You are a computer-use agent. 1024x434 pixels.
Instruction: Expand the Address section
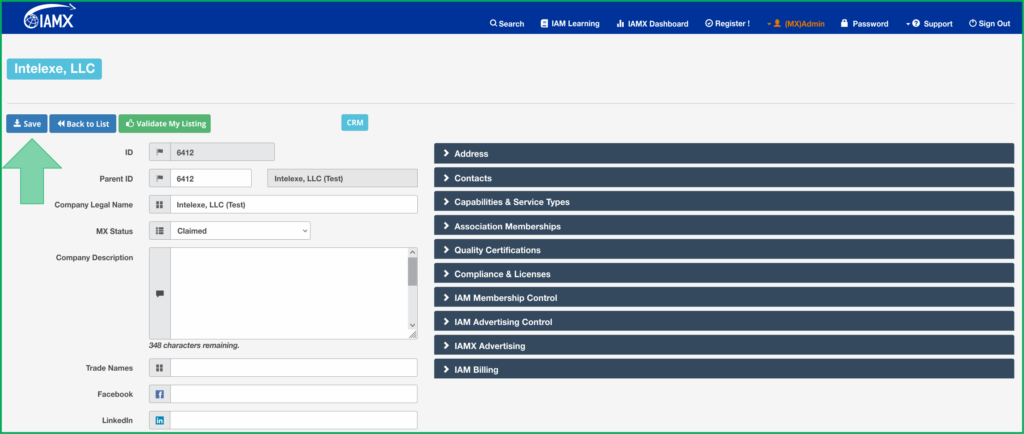pyautogui.click(x=724, y=153)
